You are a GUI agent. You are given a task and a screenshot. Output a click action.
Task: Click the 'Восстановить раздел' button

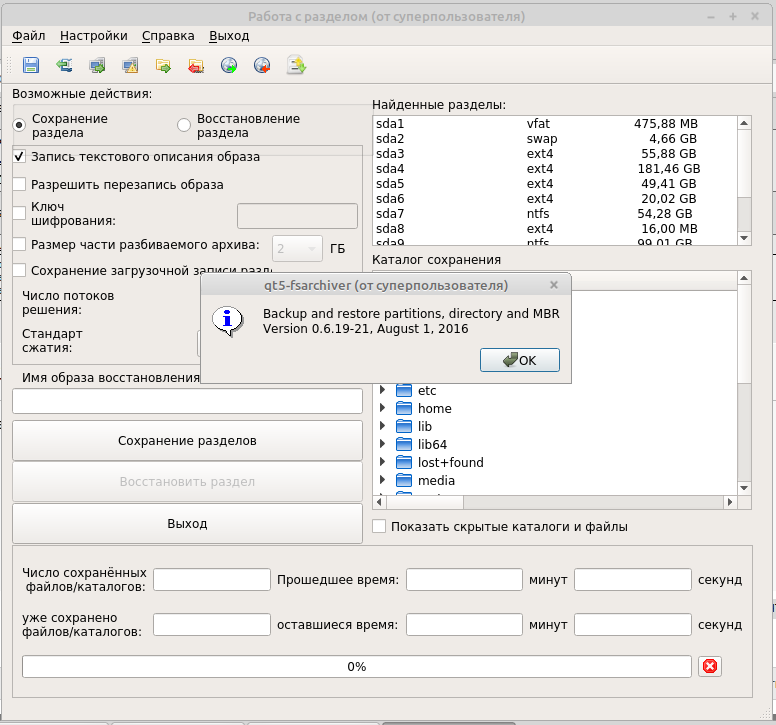point(187,482)
